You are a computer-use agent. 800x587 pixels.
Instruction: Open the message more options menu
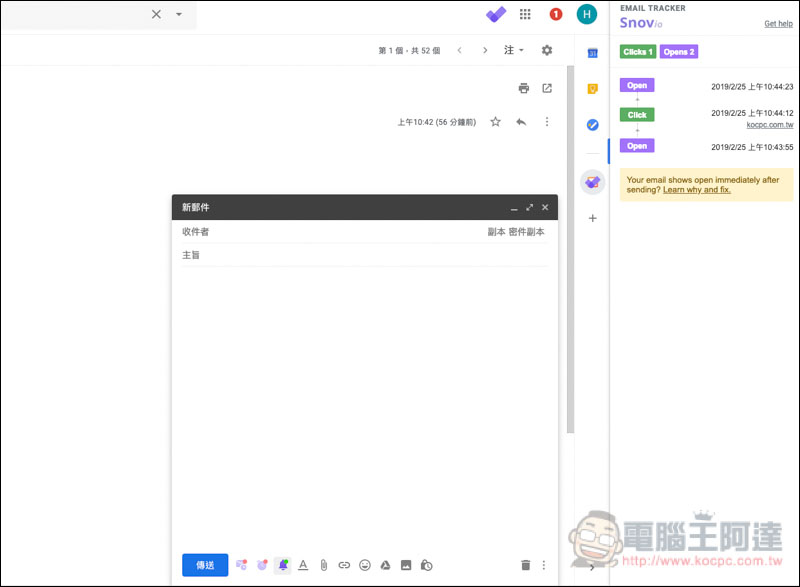[546, 122]
